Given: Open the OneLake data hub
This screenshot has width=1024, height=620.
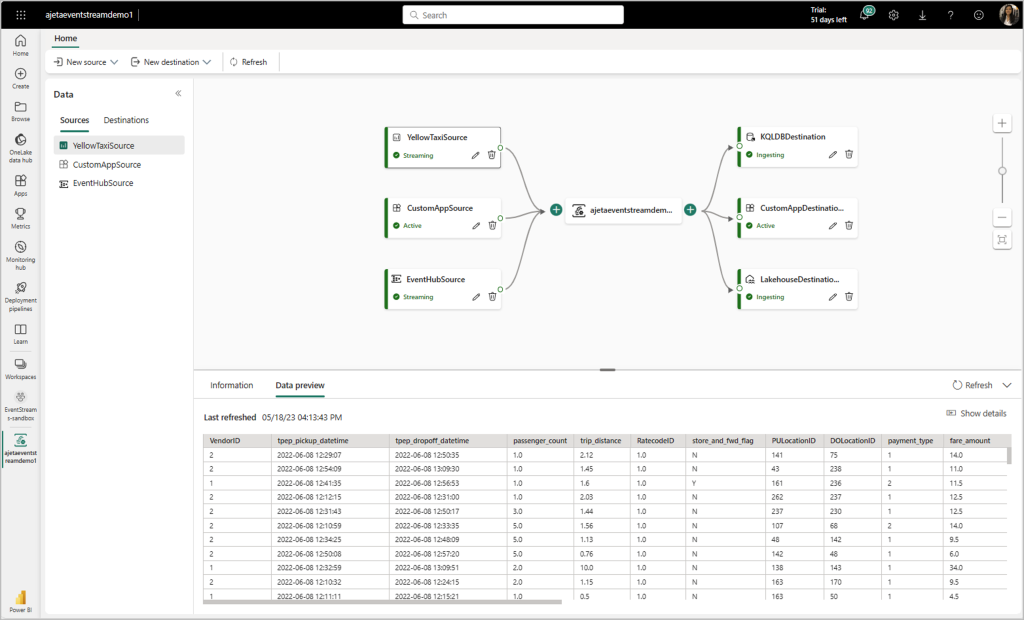Looking at the screenshot, I should pyautogui.click(x=20, y=144).
